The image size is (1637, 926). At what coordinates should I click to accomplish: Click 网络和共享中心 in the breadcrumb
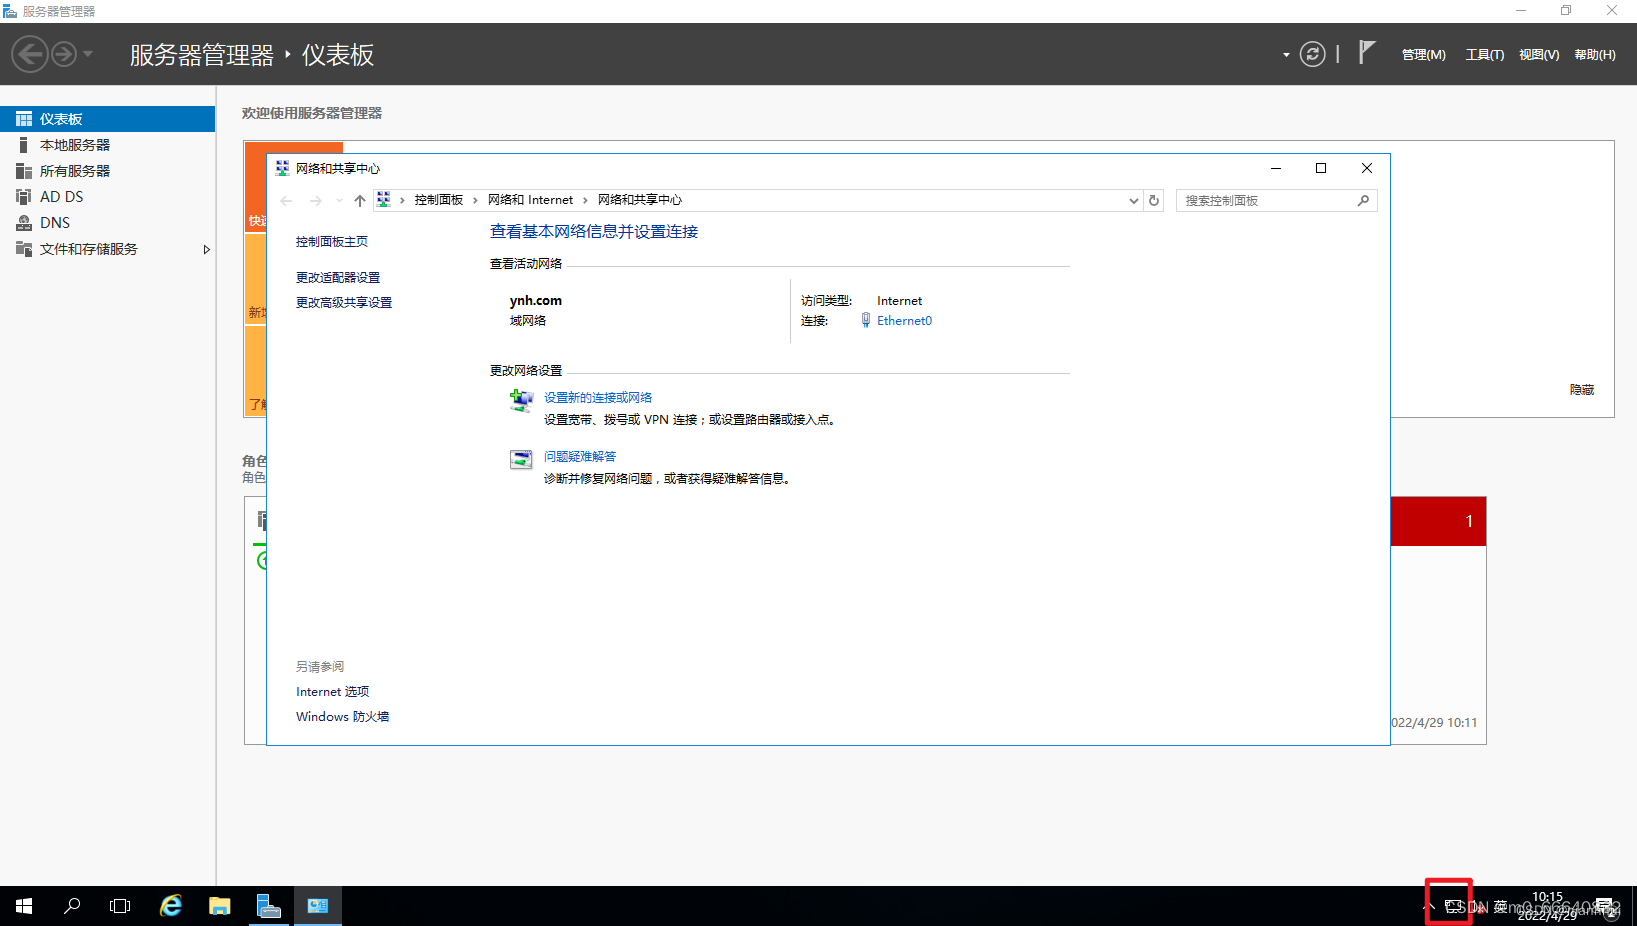[640, 200]
